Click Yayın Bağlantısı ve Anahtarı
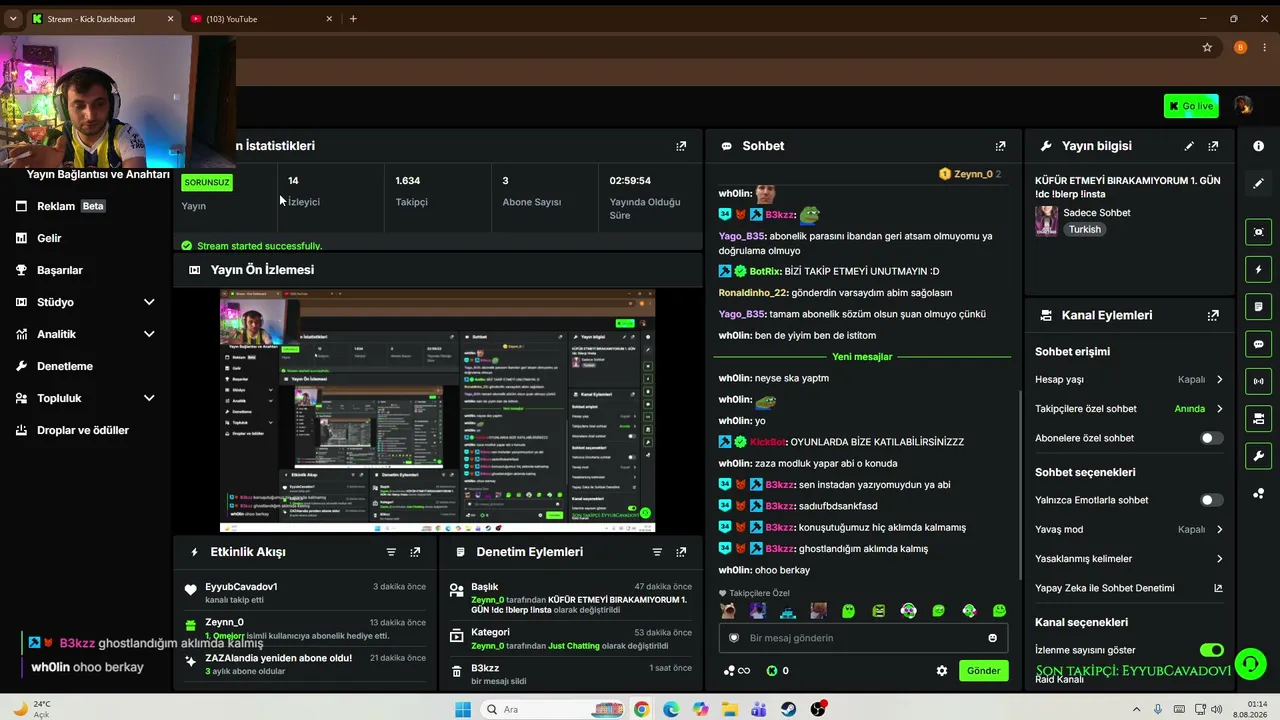This screenshot has width=1280, height=720. tap(98, 174)
